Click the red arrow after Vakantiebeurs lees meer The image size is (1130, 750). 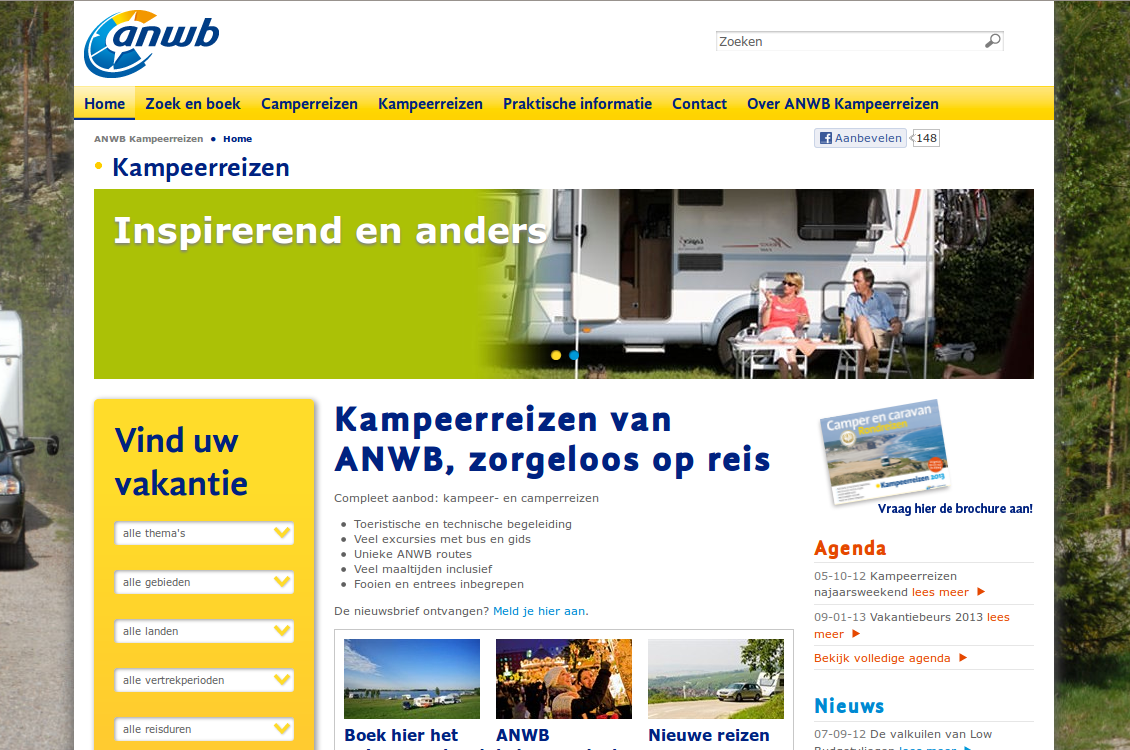tap(856, 633)
